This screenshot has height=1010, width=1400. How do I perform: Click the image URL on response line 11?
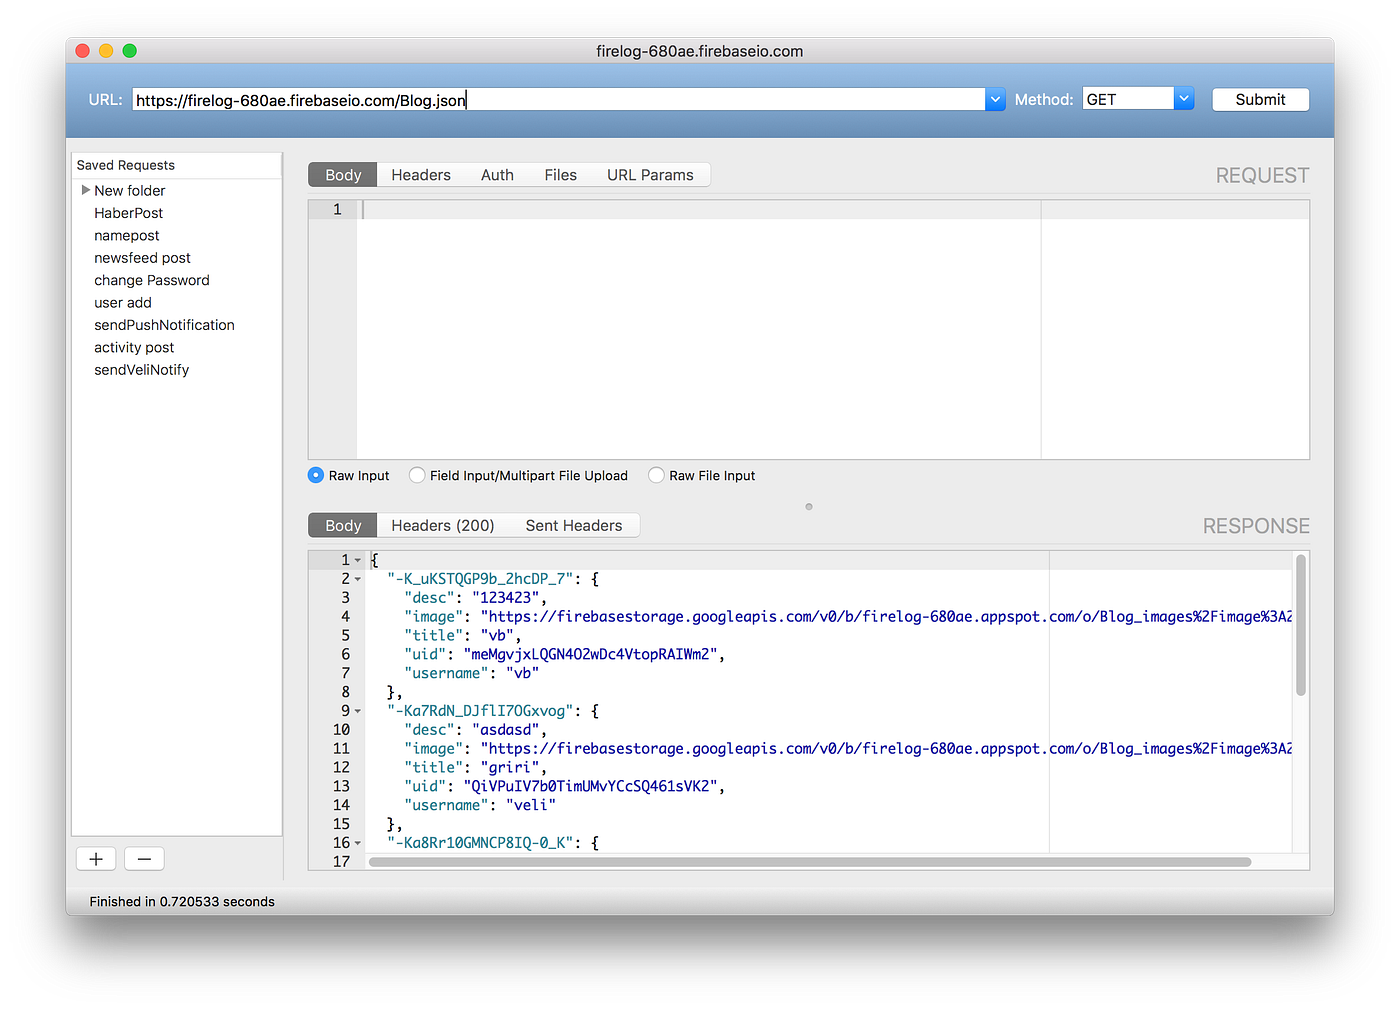(886, 749)
